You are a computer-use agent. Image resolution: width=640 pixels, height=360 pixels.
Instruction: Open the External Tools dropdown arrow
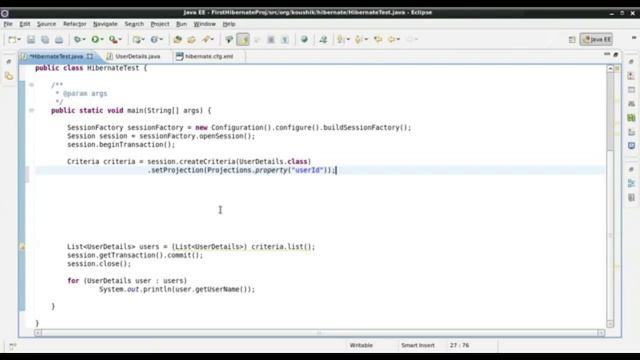pyautogui.click(x=120, y=40)
